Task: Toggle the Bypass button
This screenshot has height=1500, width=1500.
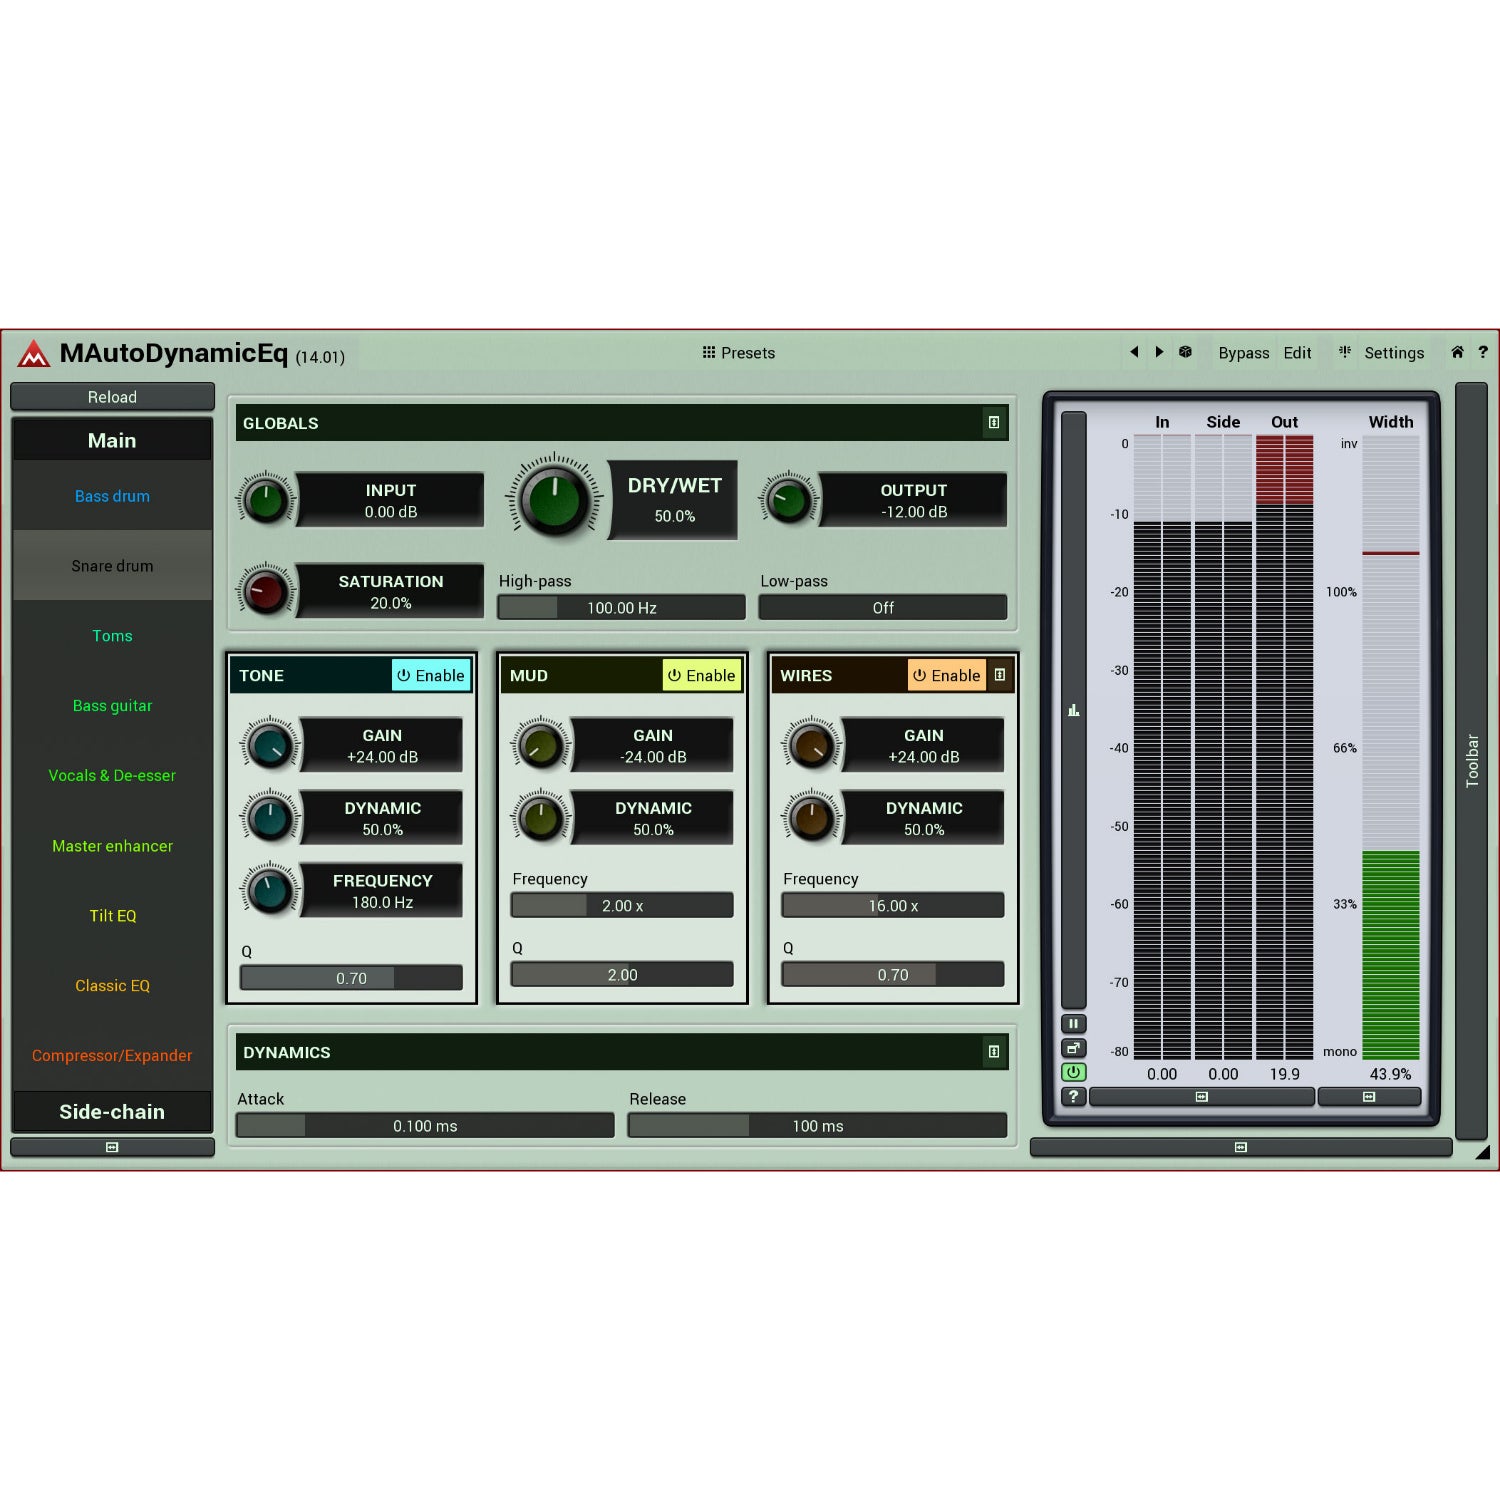Action: [1244, 353]
